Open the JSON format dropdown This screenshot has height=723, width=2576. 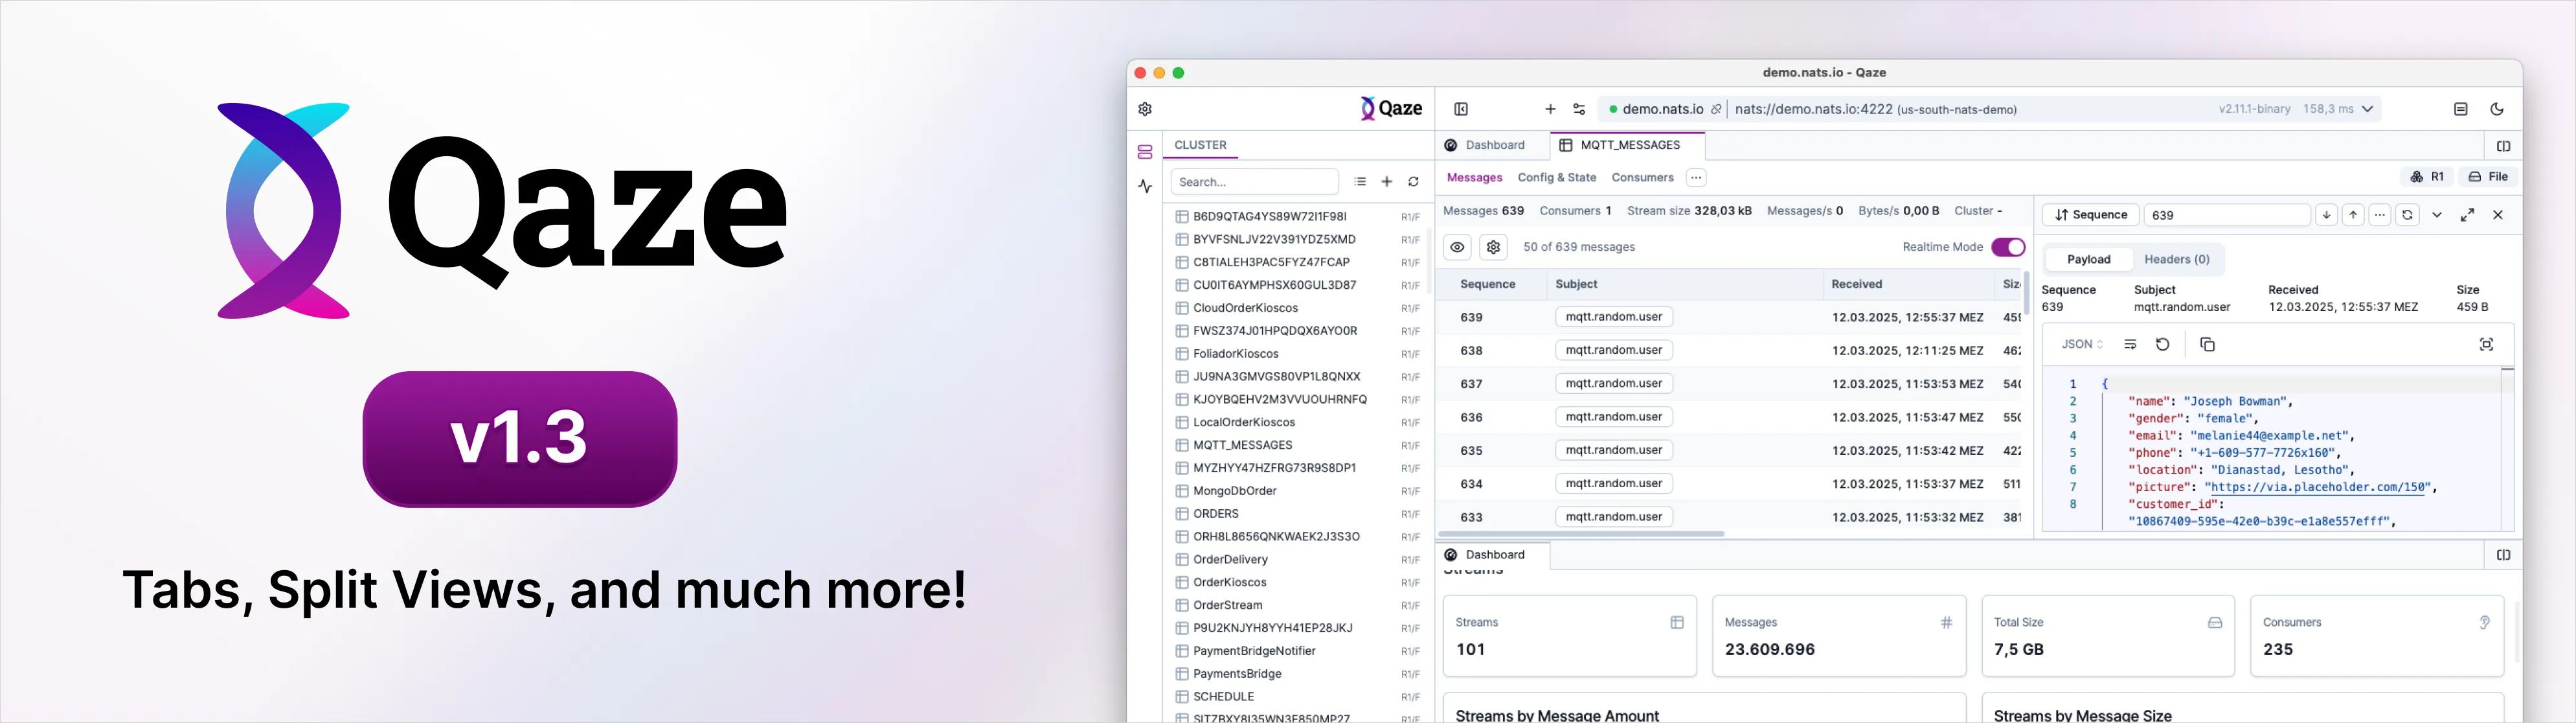pos(2082,344)
